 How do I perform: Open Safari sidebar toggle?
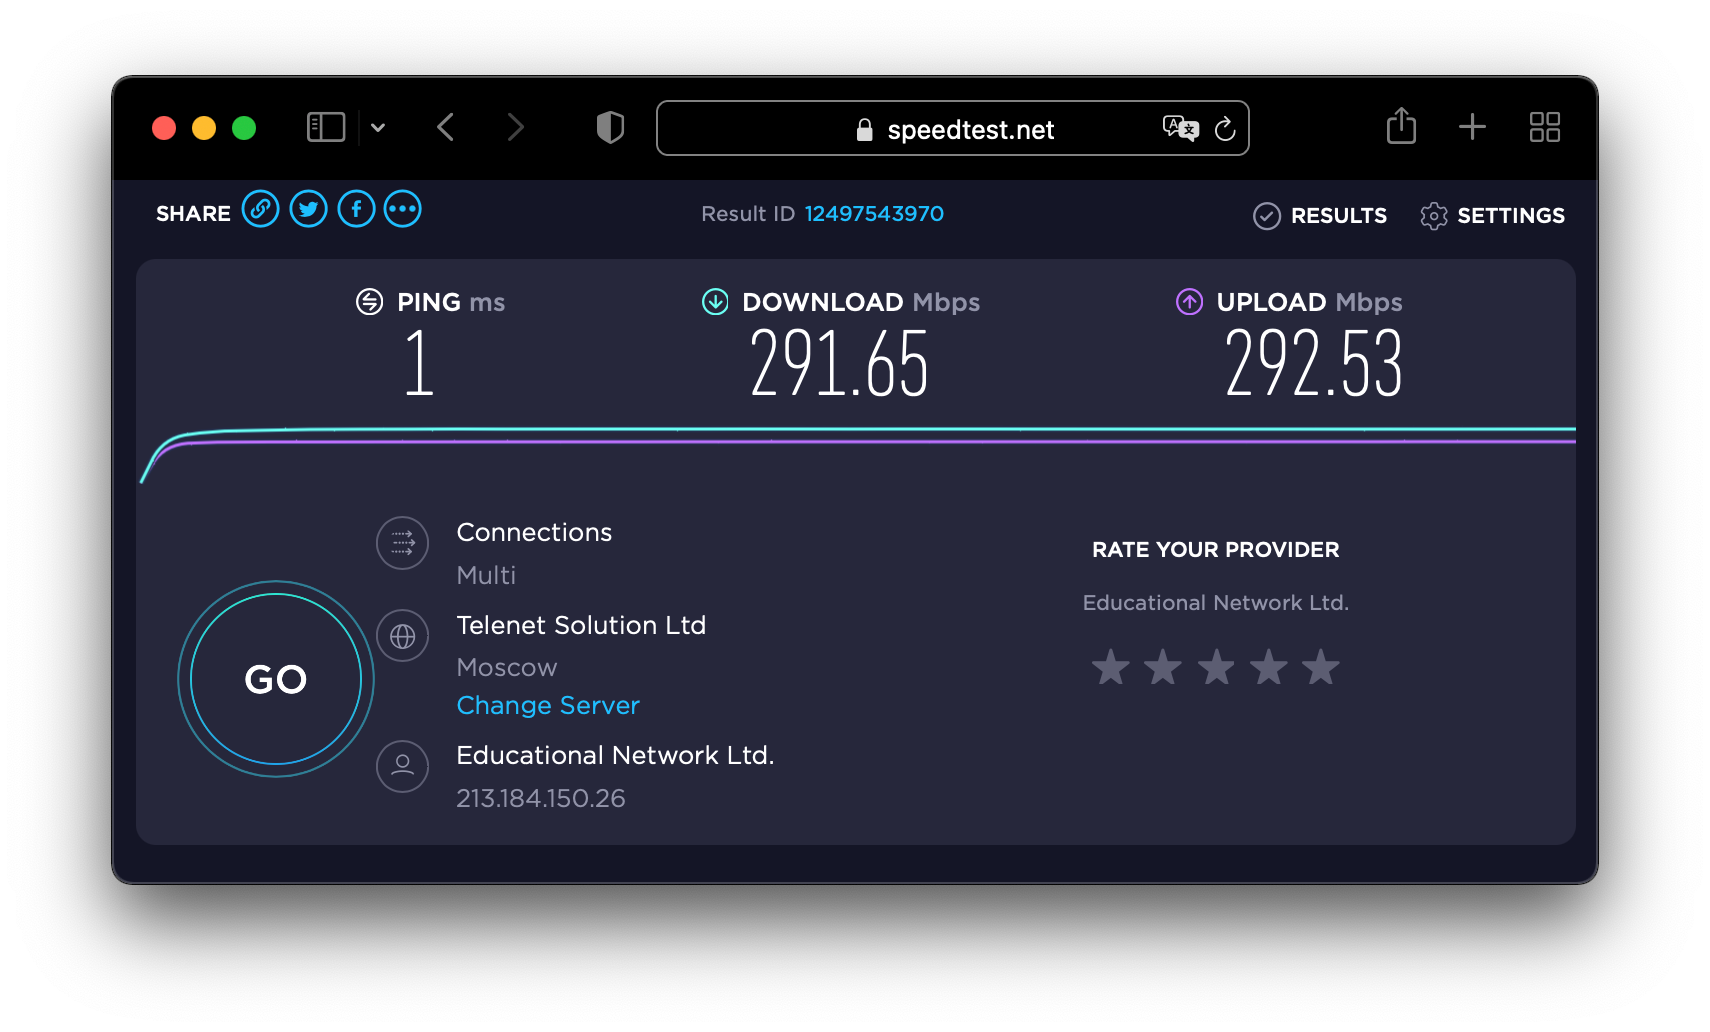coord(325,127)
